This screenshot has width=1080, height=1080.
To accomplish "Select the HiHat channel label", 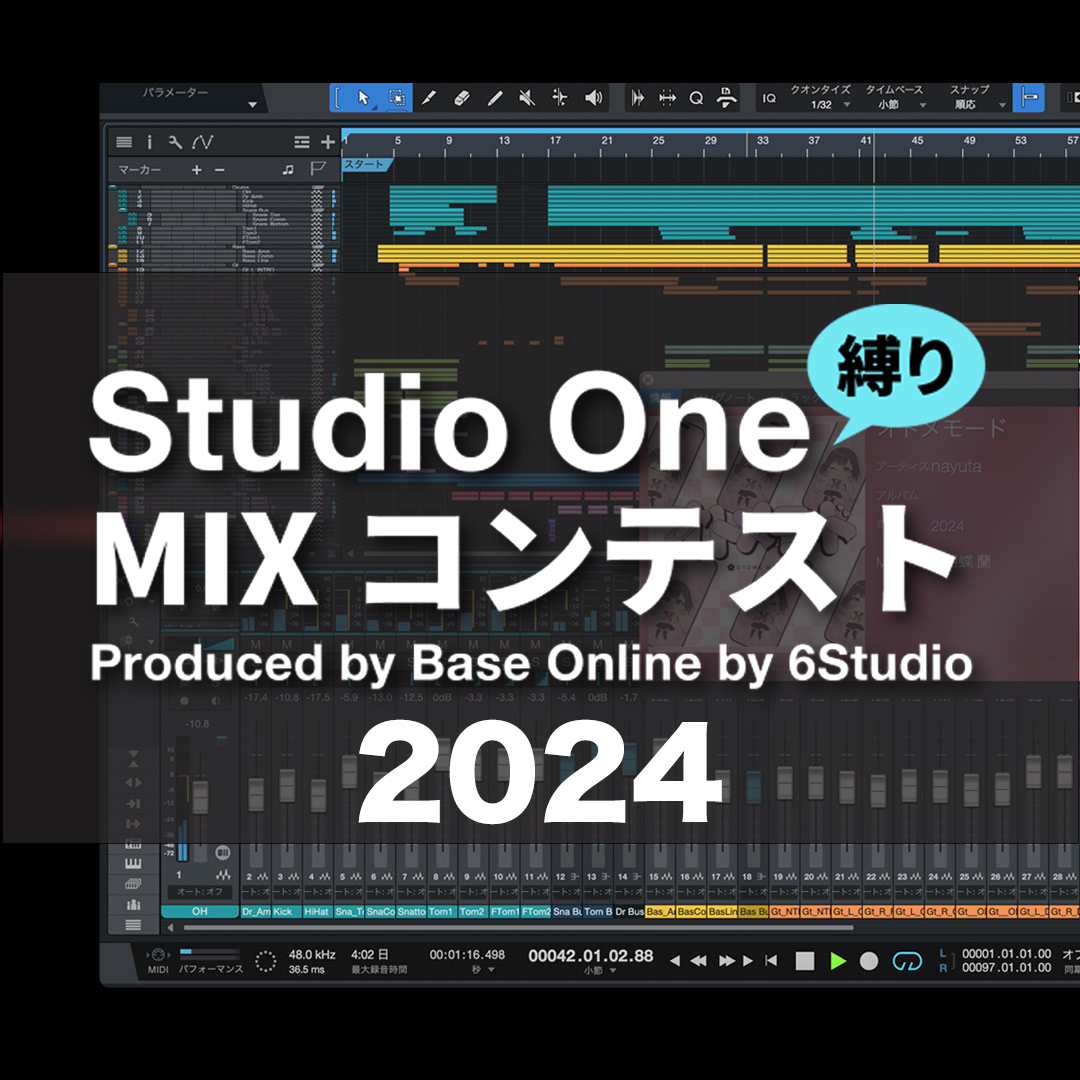I will click(316, 911).
